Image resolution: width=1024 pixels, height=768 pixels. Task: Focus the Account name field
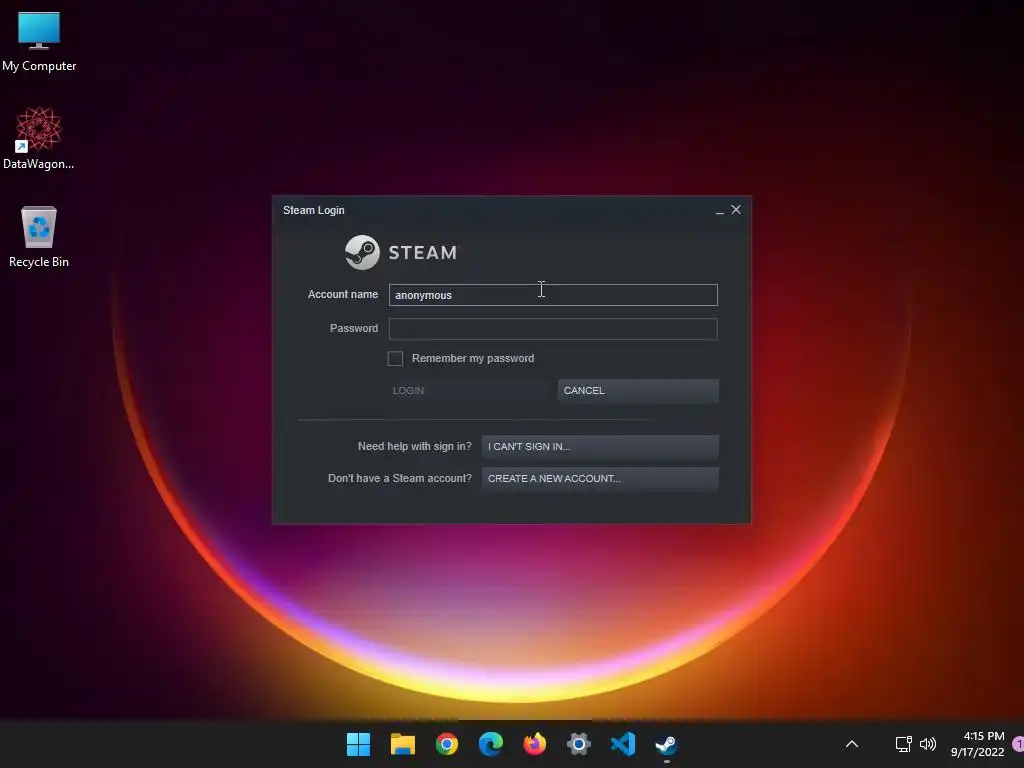[553, 295]
